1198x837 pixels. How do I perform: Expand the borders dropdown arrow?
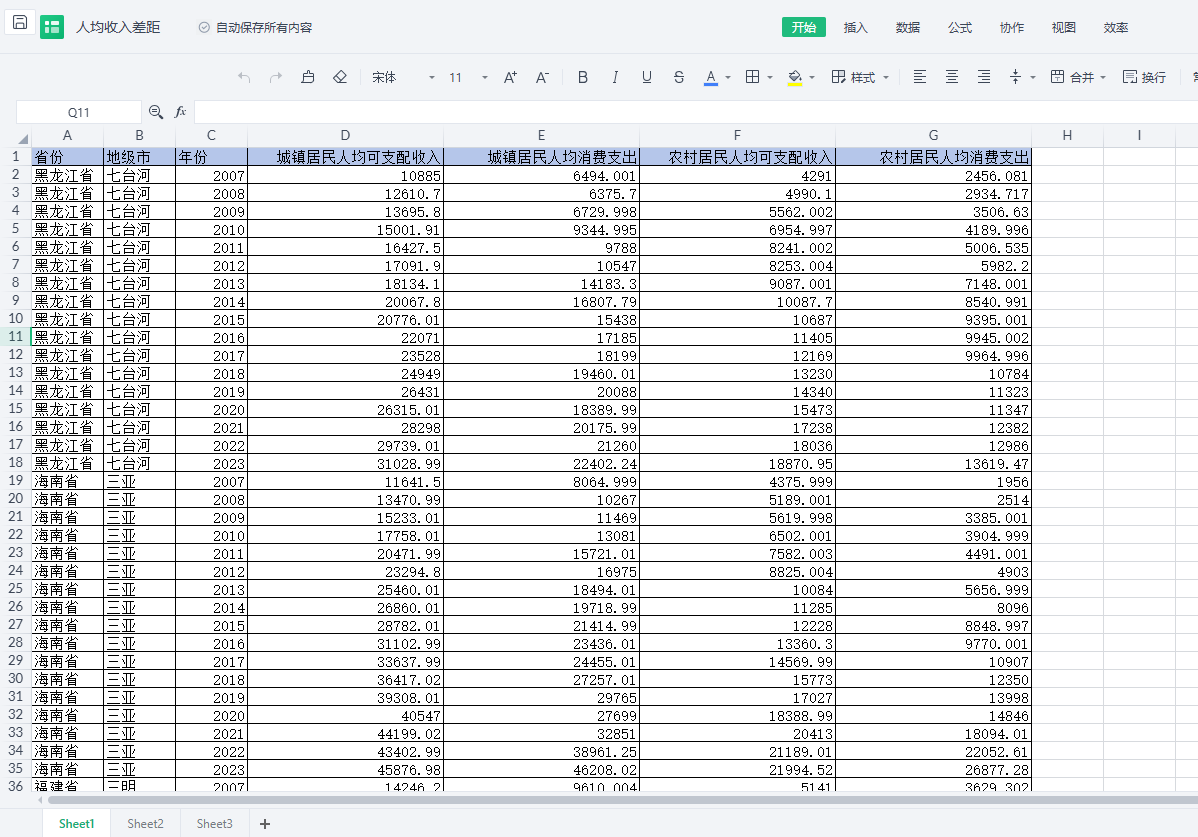[x=770, y=77]
